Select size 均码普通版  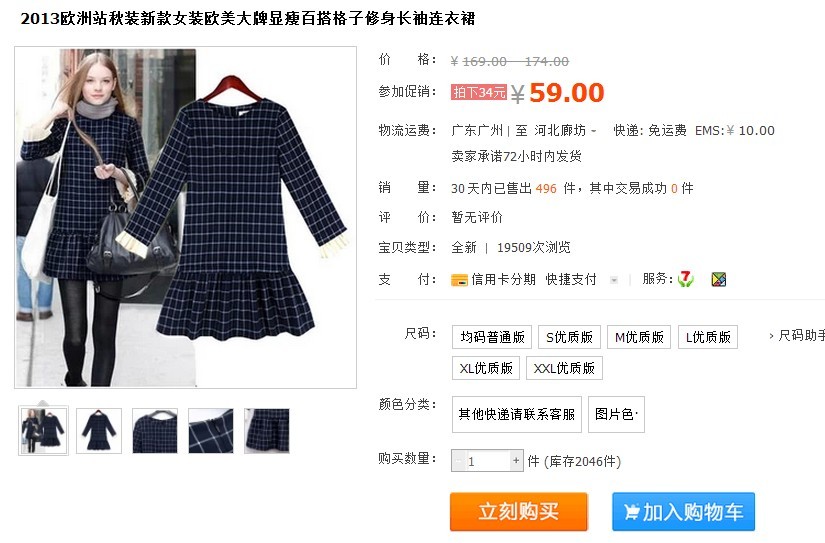click(x=492, y=337)
